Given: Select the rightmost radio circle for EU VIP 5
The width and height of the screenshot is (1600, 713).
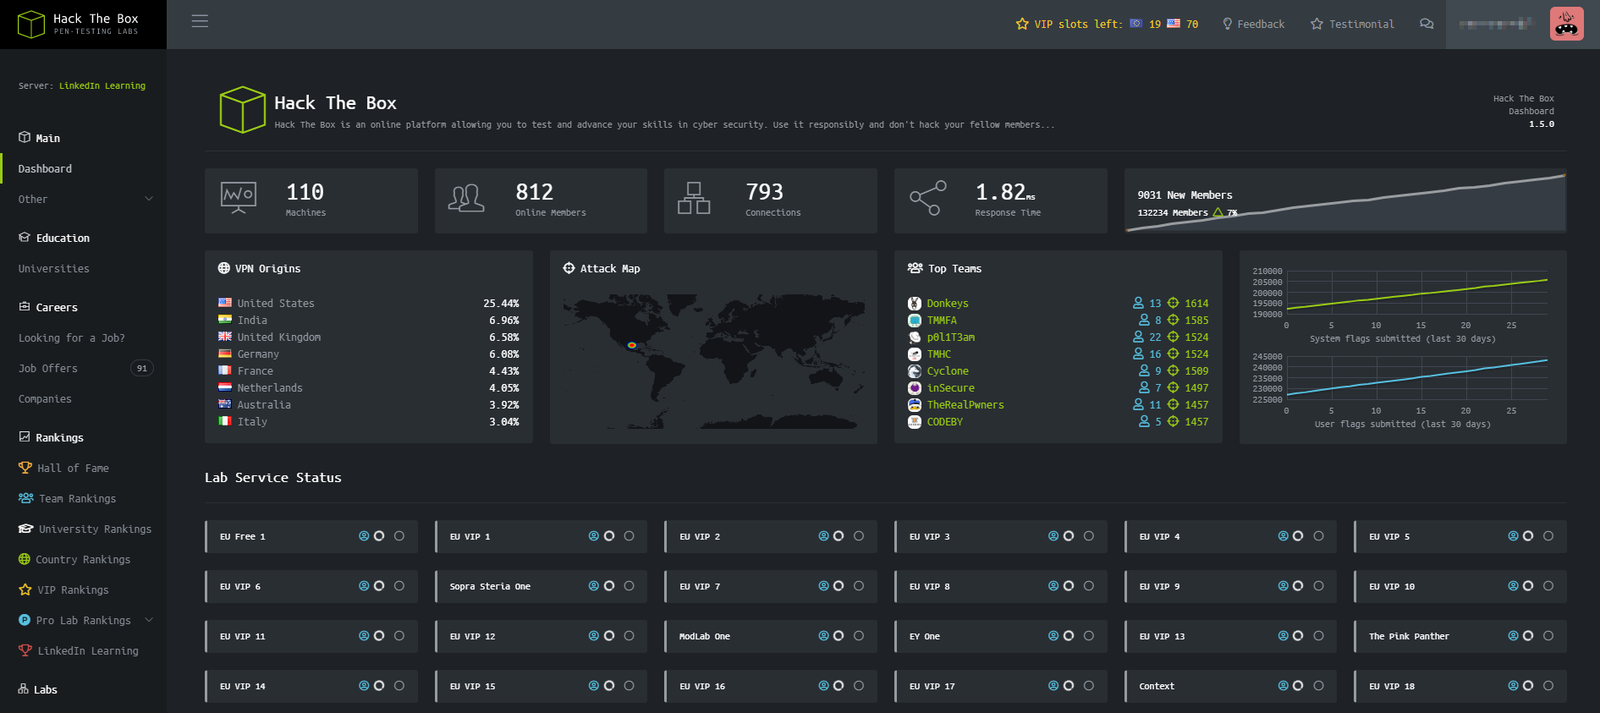Looking at the screenshot, I should coord(1548,536).
